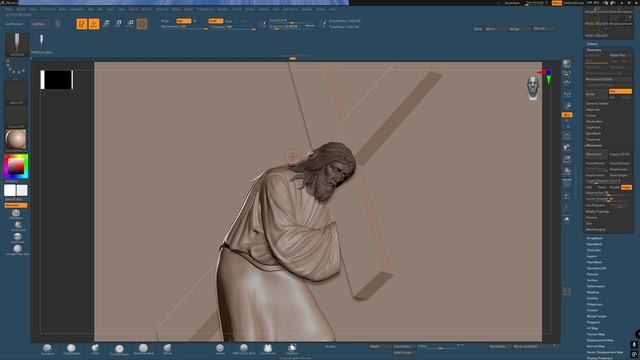
Task: Open the Help menu
Action: [333, 9]
